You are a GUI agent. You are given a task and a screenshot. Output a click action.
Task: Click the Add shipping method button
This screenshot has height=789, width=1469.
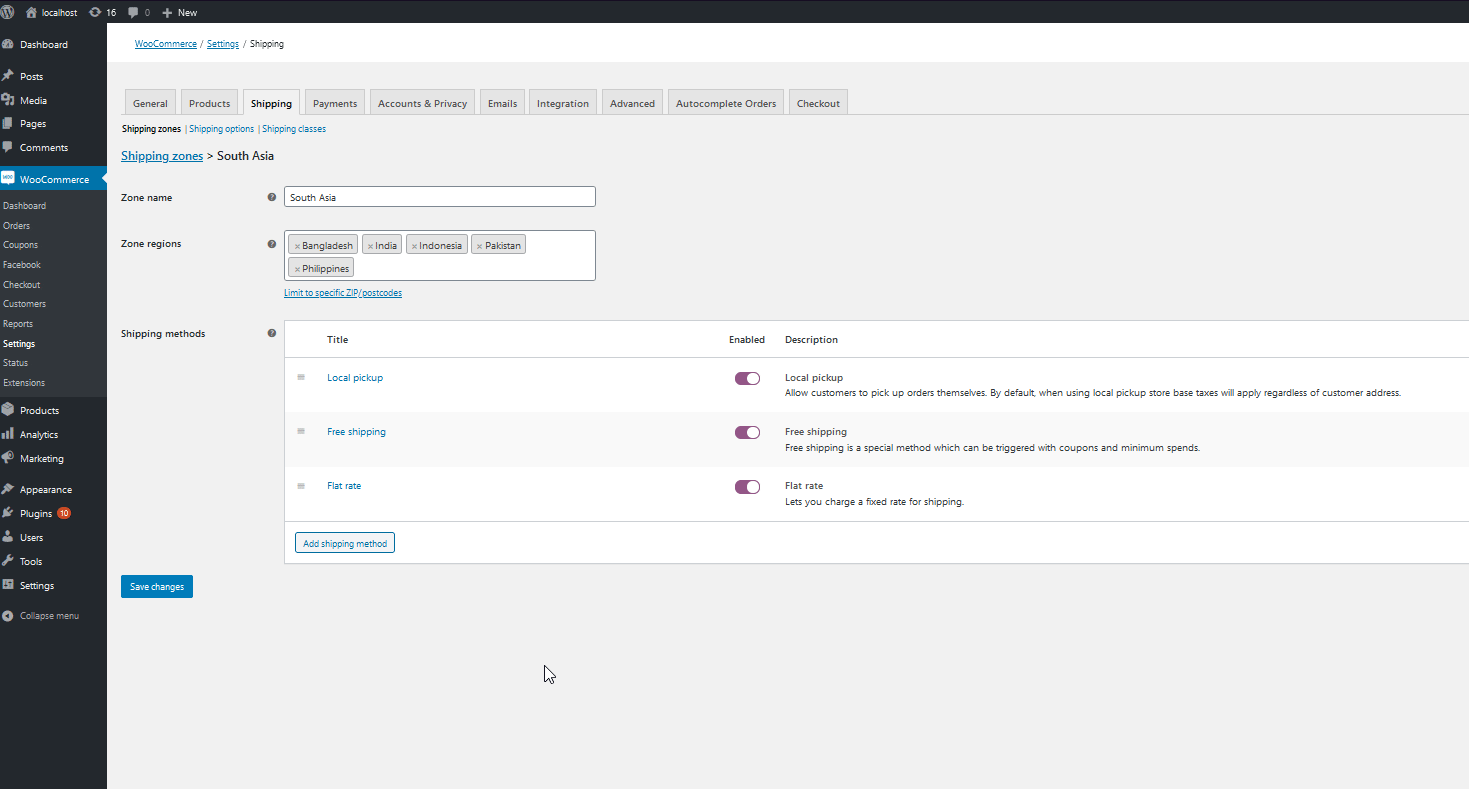pos(345,543)
